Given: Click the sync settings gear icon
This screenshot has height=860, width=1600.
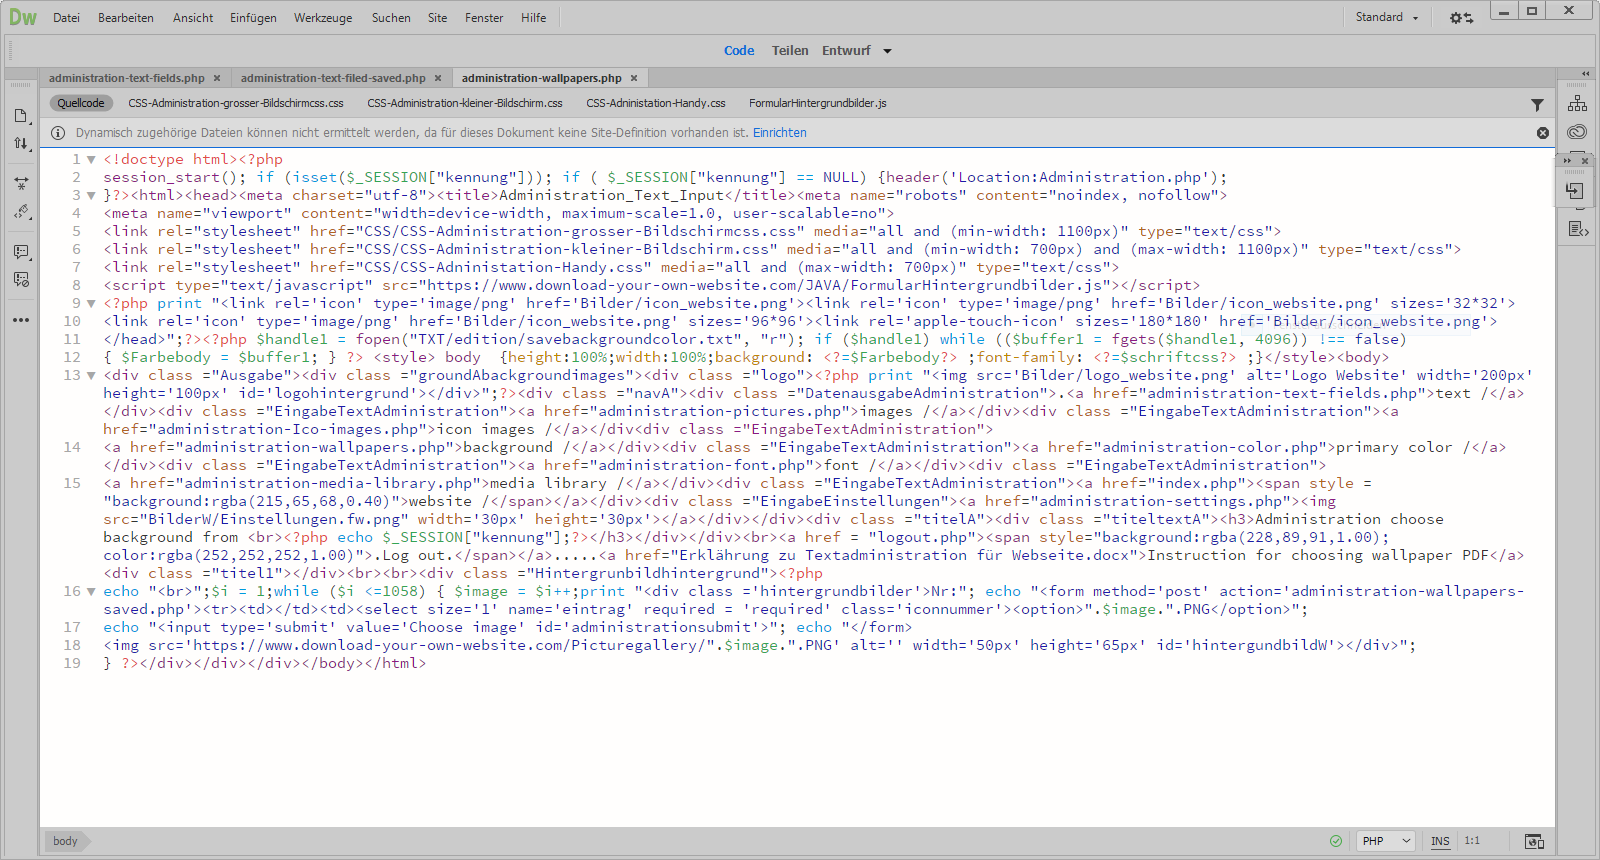Looking at the screenshot, I should tap(1461, 18).
